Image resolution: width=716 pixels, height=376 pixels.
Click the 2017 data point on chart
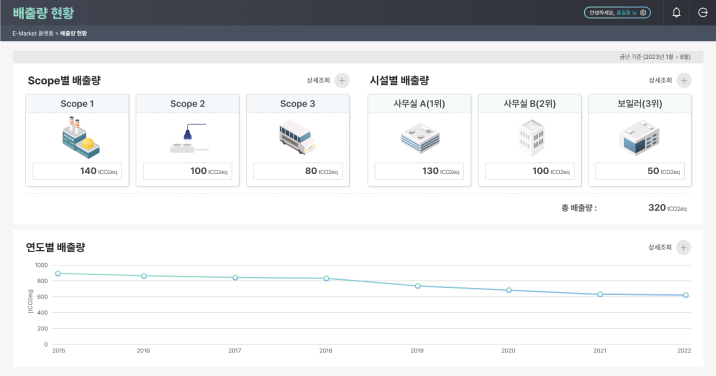tap(235, 278)
